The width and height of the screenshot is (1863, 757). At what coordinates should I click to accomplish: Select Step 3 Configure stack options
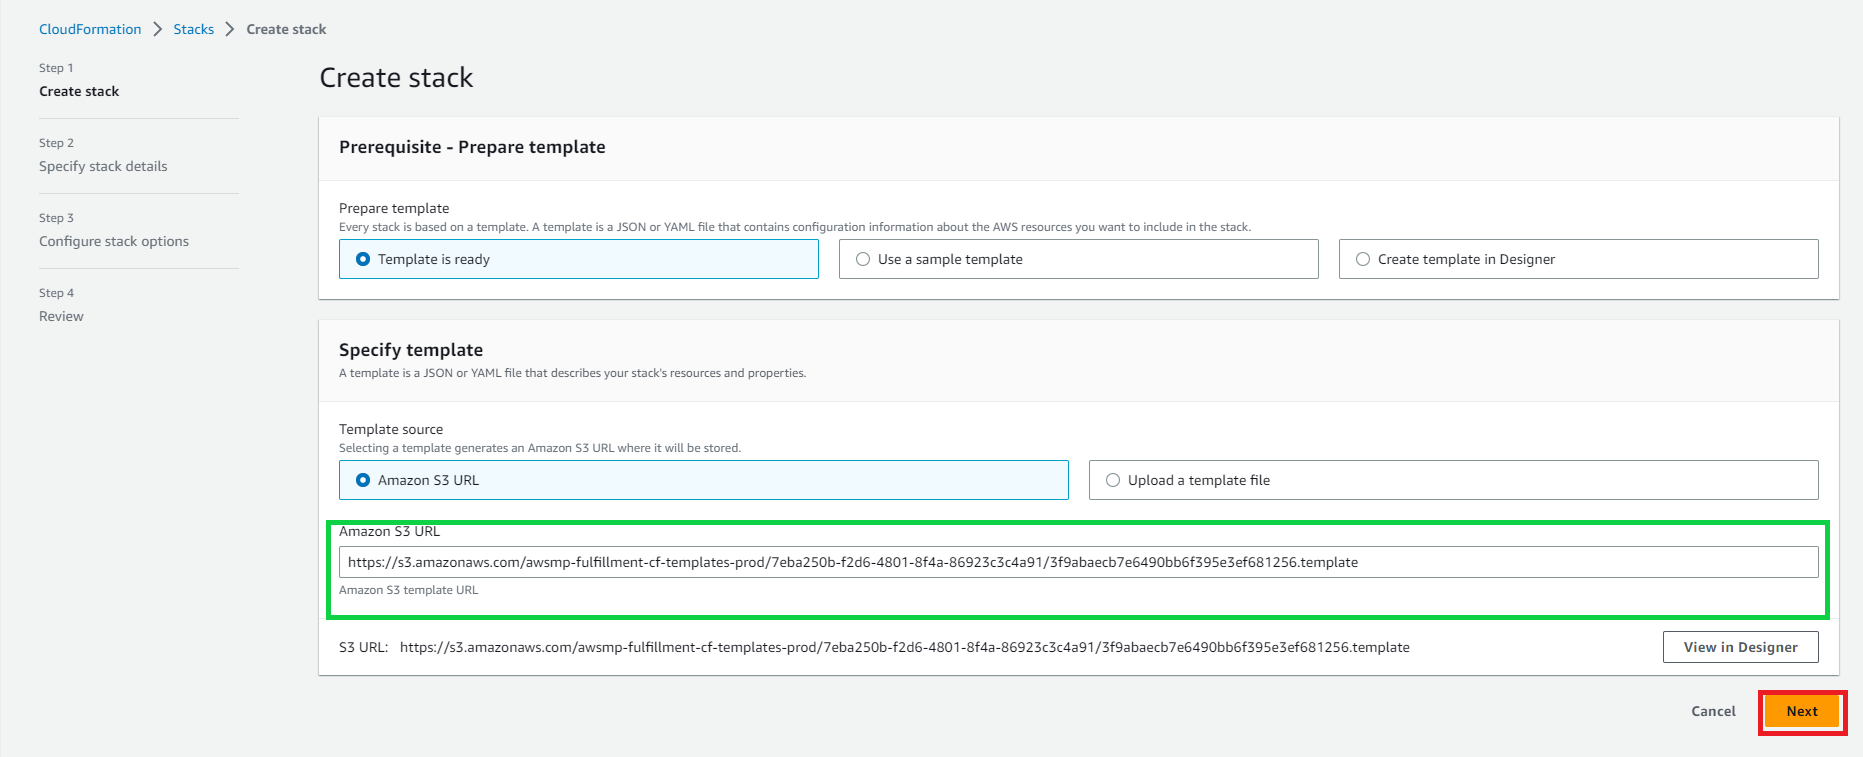tap(114, 241)
